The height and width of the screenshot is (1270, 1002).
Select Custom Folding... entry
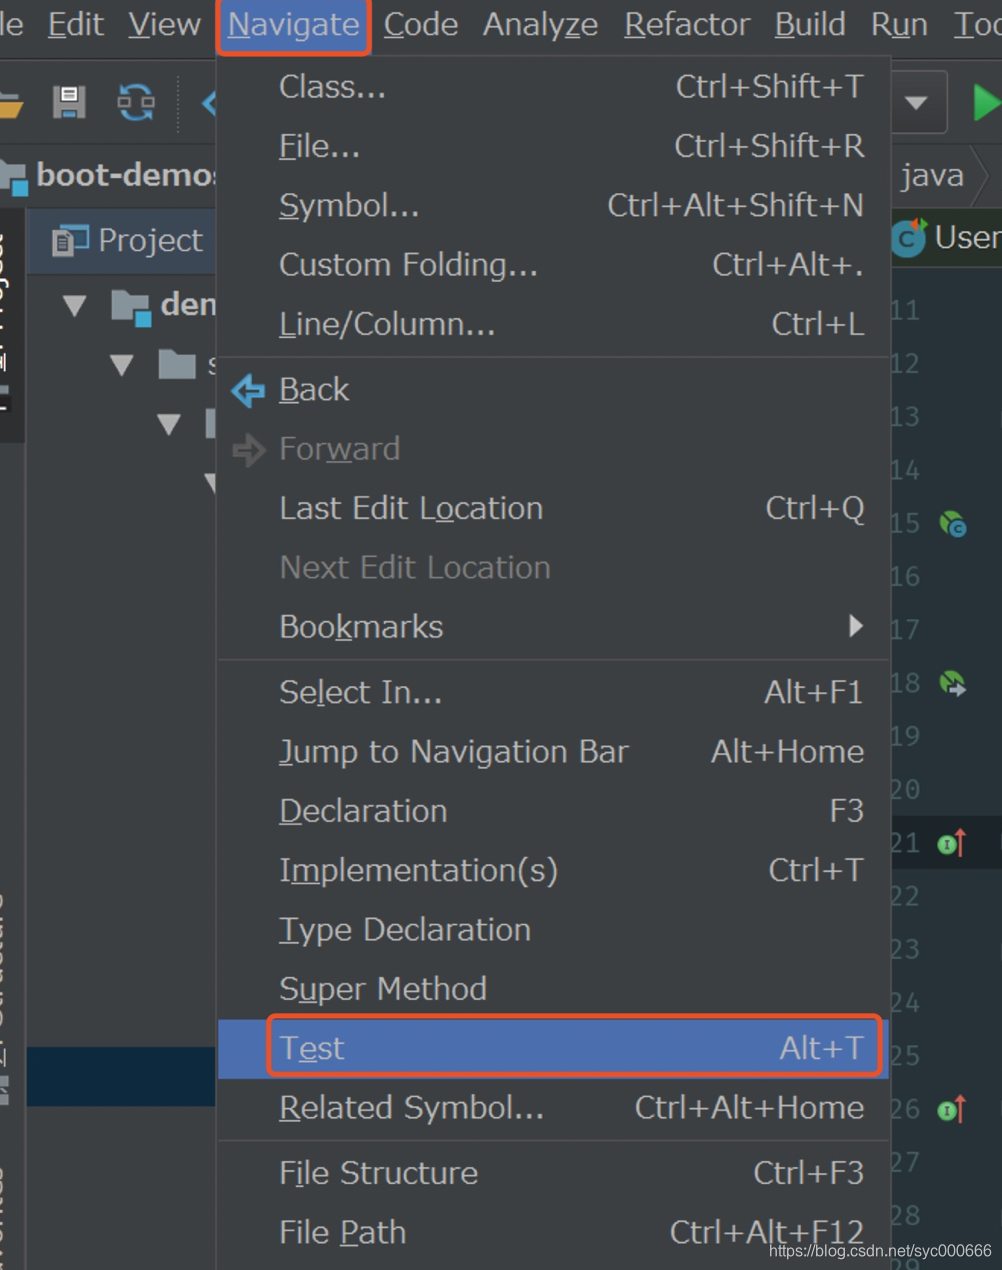point(554,264)
